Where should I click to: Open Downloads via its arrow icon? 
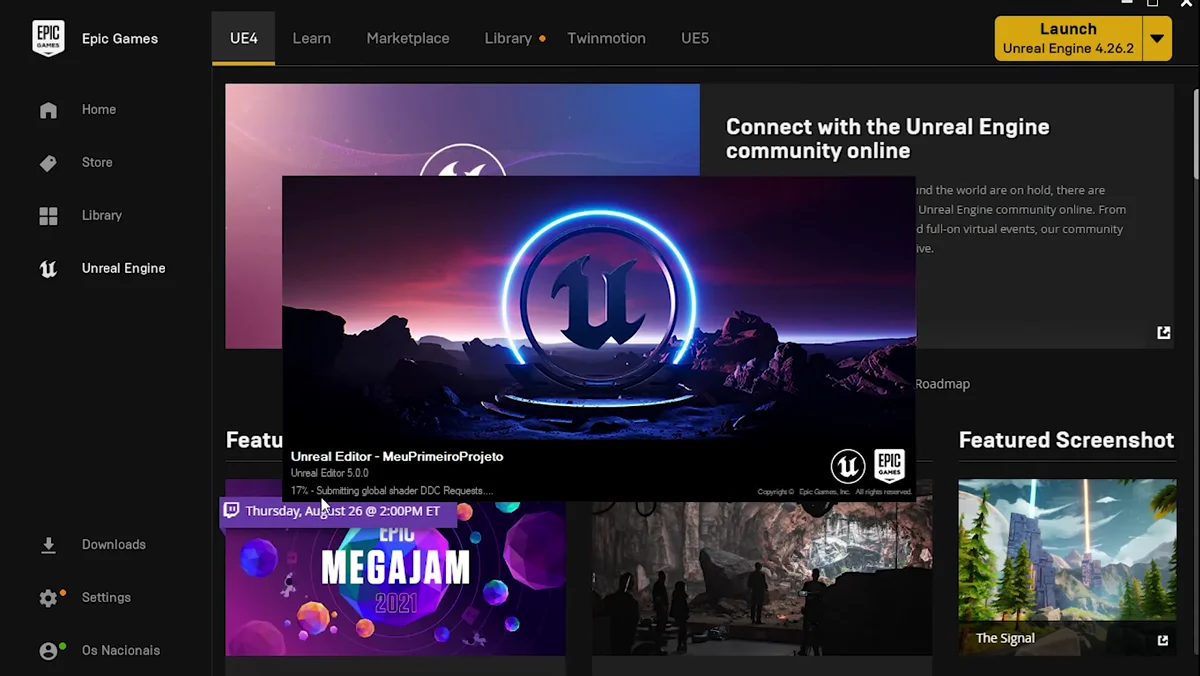coord(48,545)
